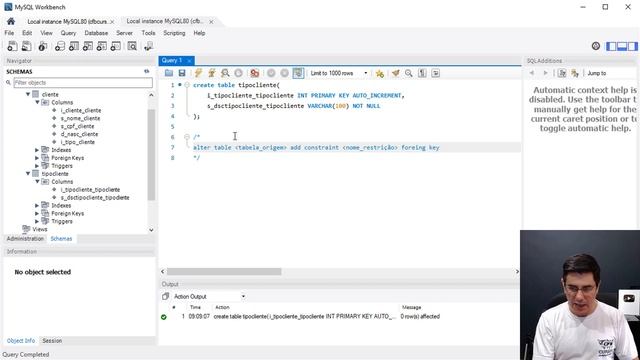Expand Triggers under cliente
The height and width of the screenshot is (360, 640).
37,166
